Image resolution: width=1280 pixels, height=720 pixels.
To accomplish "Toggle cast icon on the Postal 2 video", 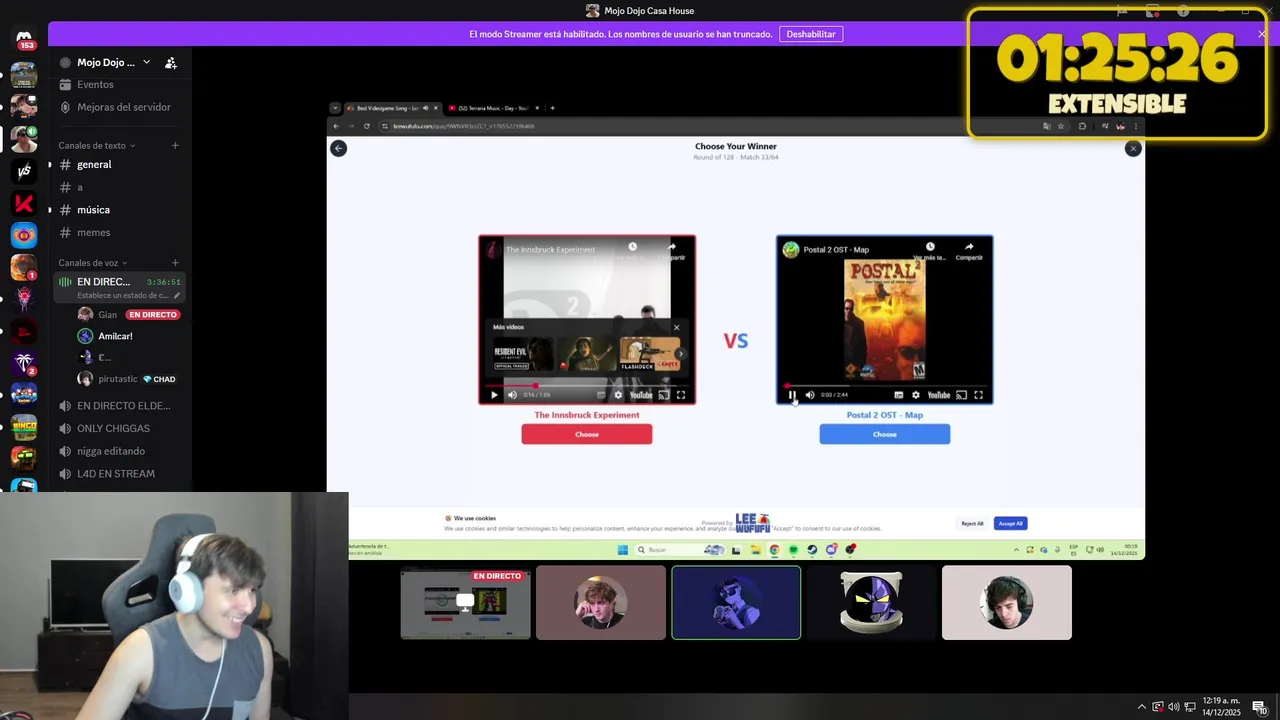I will click(x=961, y=395).
